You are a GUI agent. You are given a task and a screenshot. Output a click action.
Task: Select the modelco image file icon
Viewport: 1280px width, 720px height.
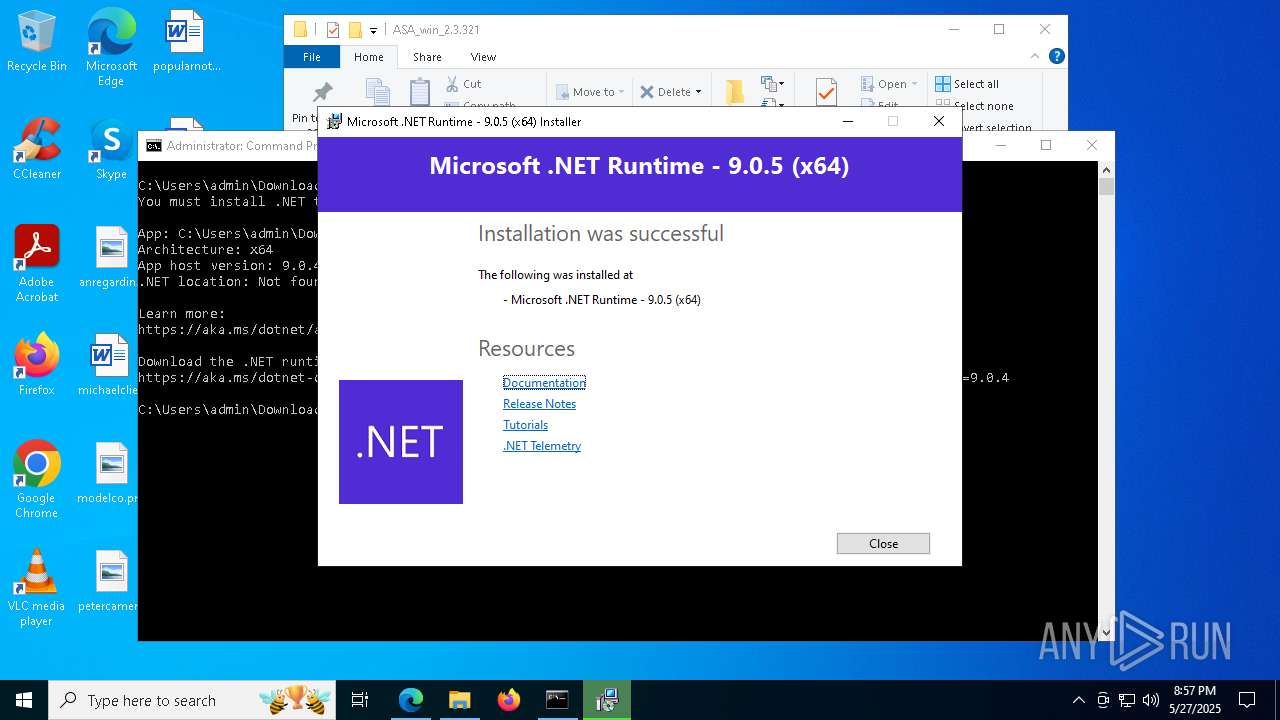(x=108, y=473)
